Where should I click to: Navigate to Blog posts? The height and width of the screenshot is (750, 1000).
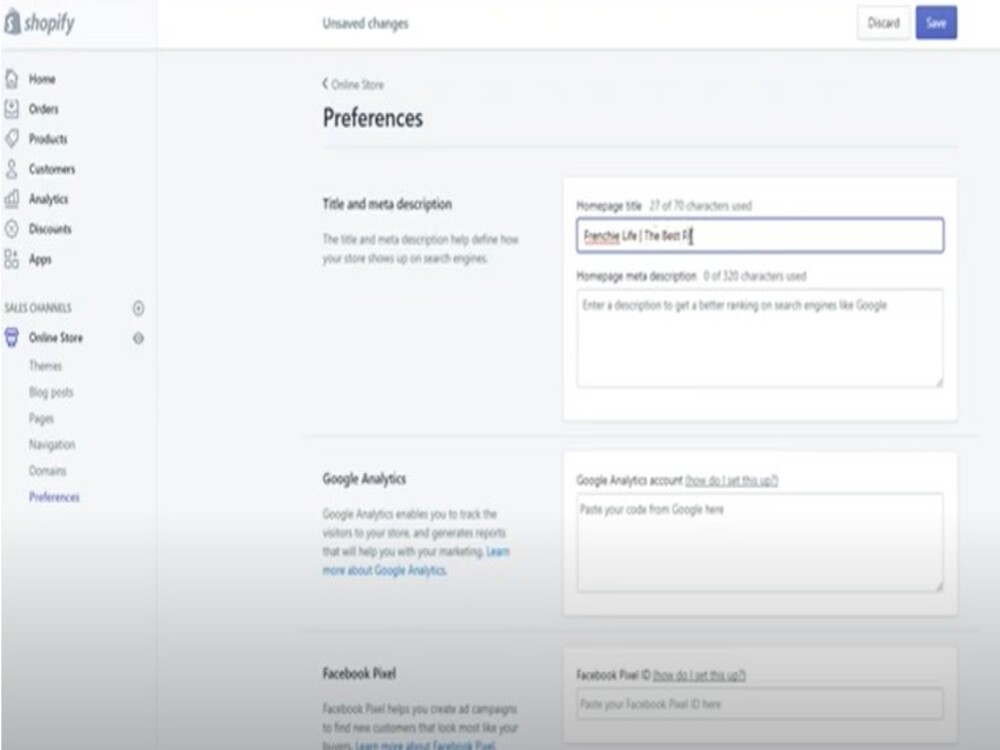[x=51, y=392]
